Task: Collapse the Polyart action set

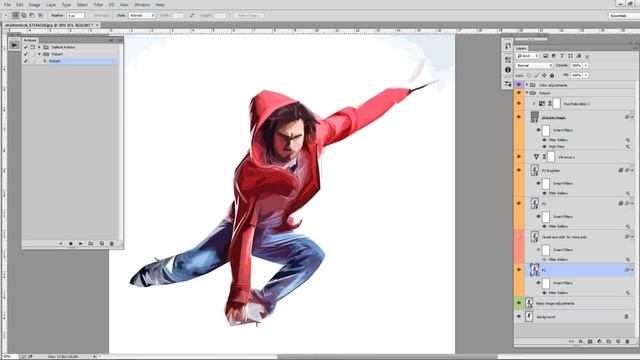Action: coord(39,54)
